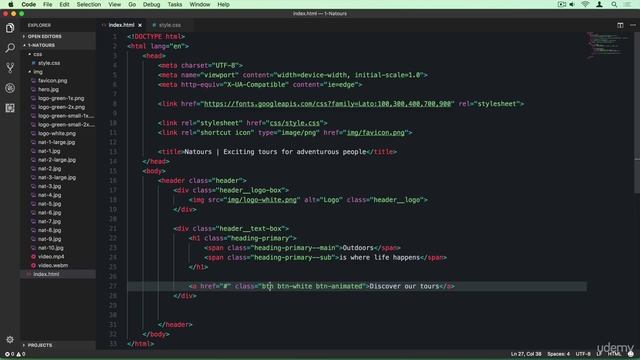Open the Selection menu

click(89, 4)
